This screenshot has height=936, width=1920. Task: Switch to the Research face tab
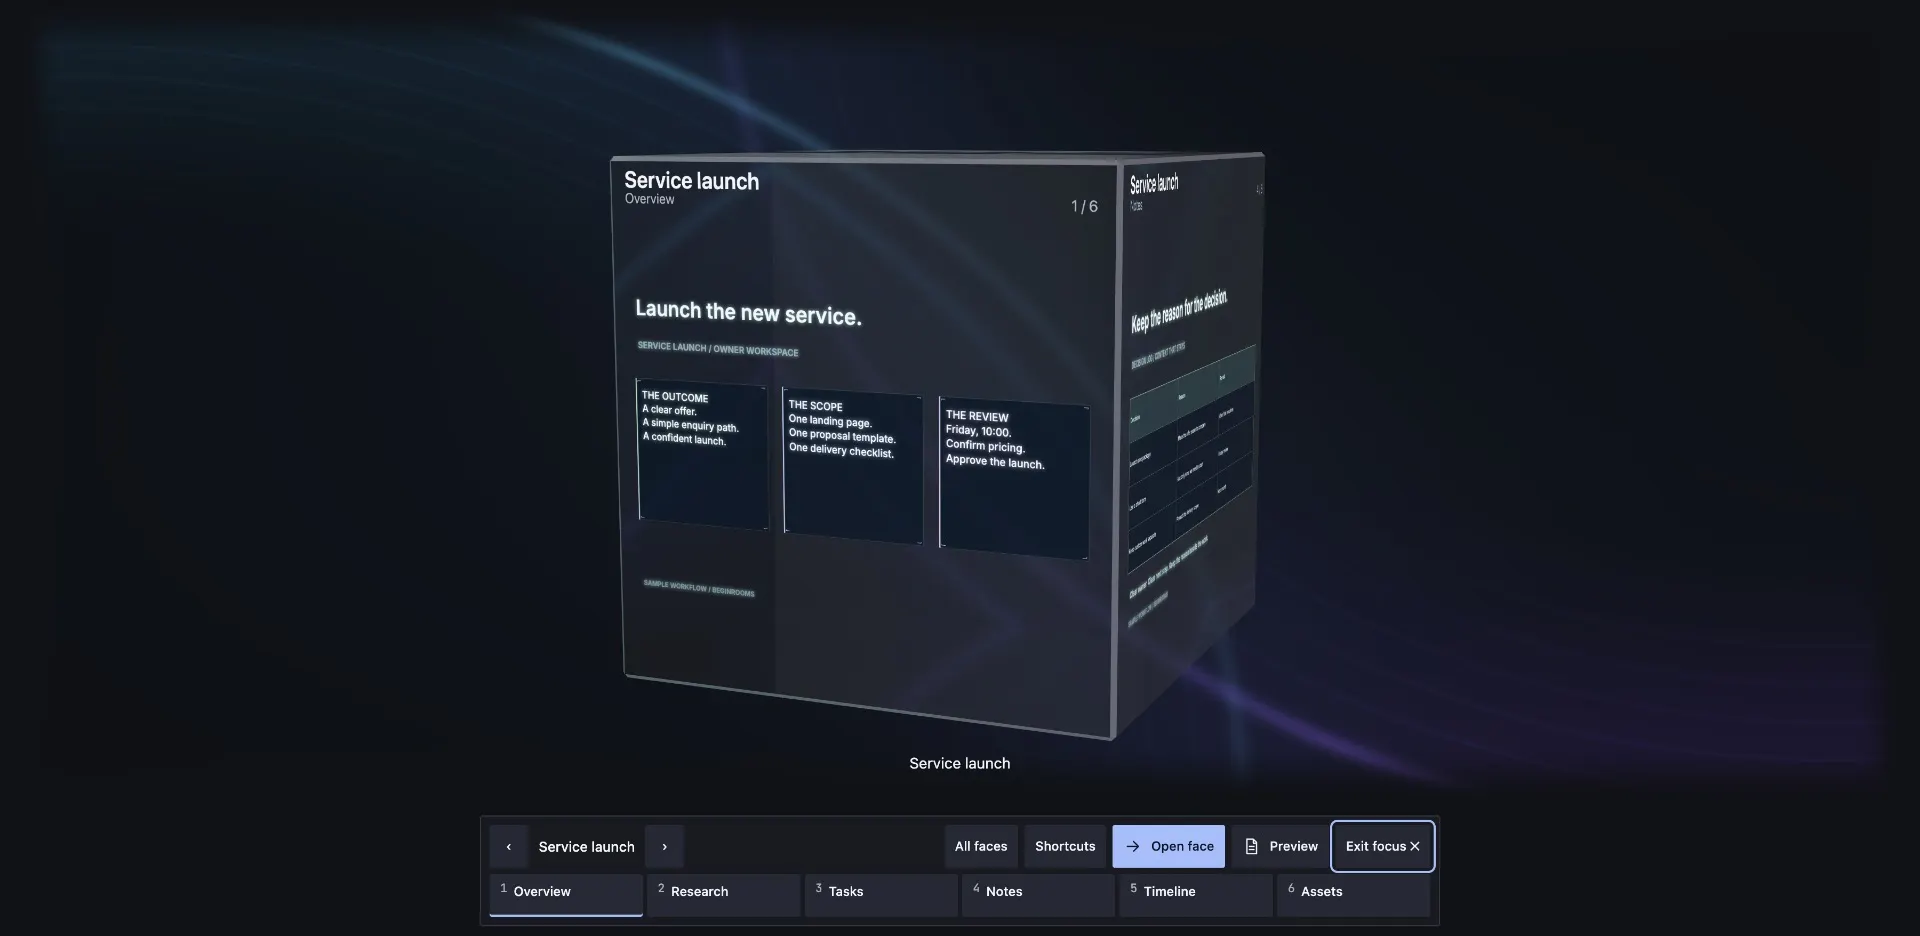pos(723,894)
